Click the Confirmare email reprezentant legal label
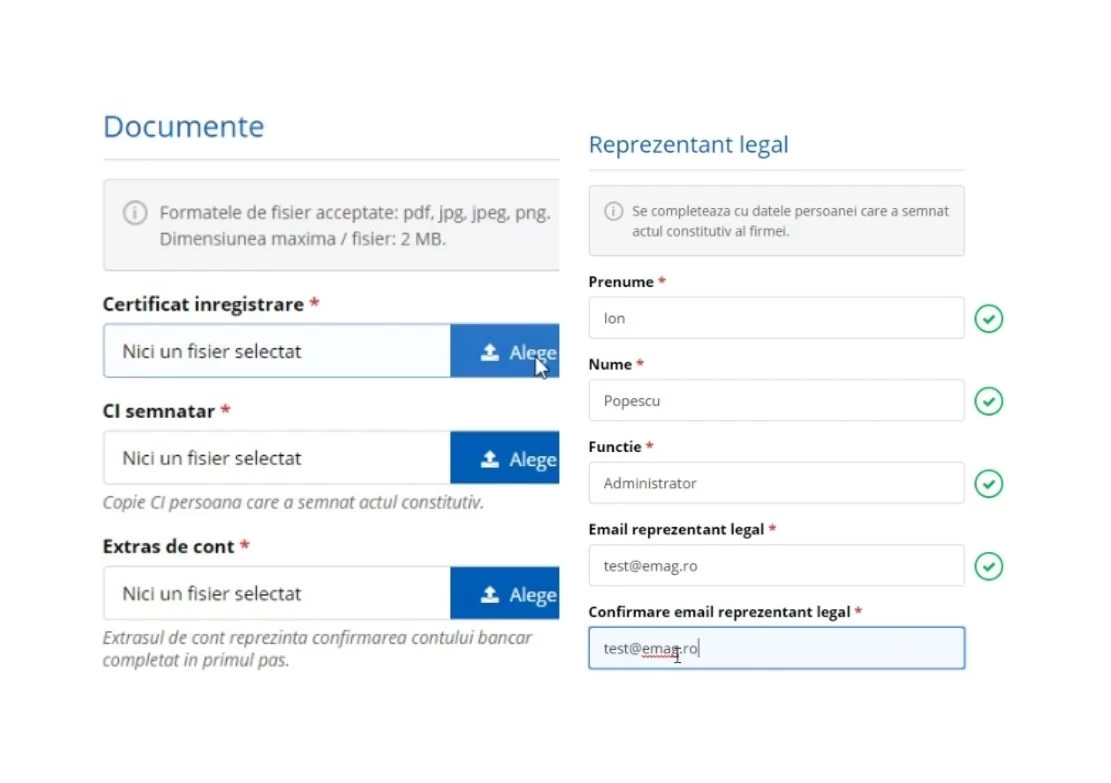The width and height of the screenshot is (1111, 783). coord(719,612)
